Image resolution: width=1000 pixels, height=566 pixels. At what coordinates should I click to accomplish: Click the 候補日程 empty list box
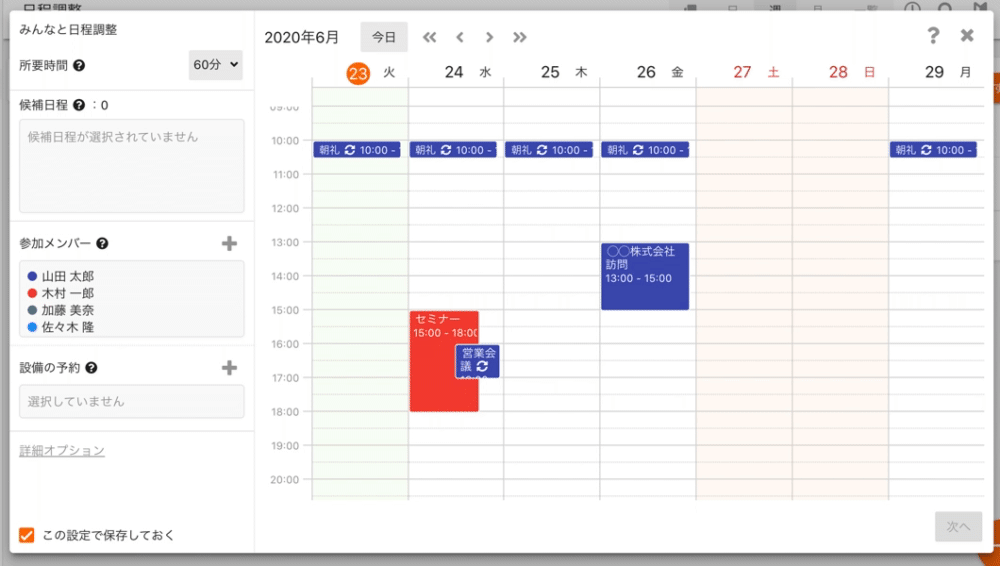[131, 166]
